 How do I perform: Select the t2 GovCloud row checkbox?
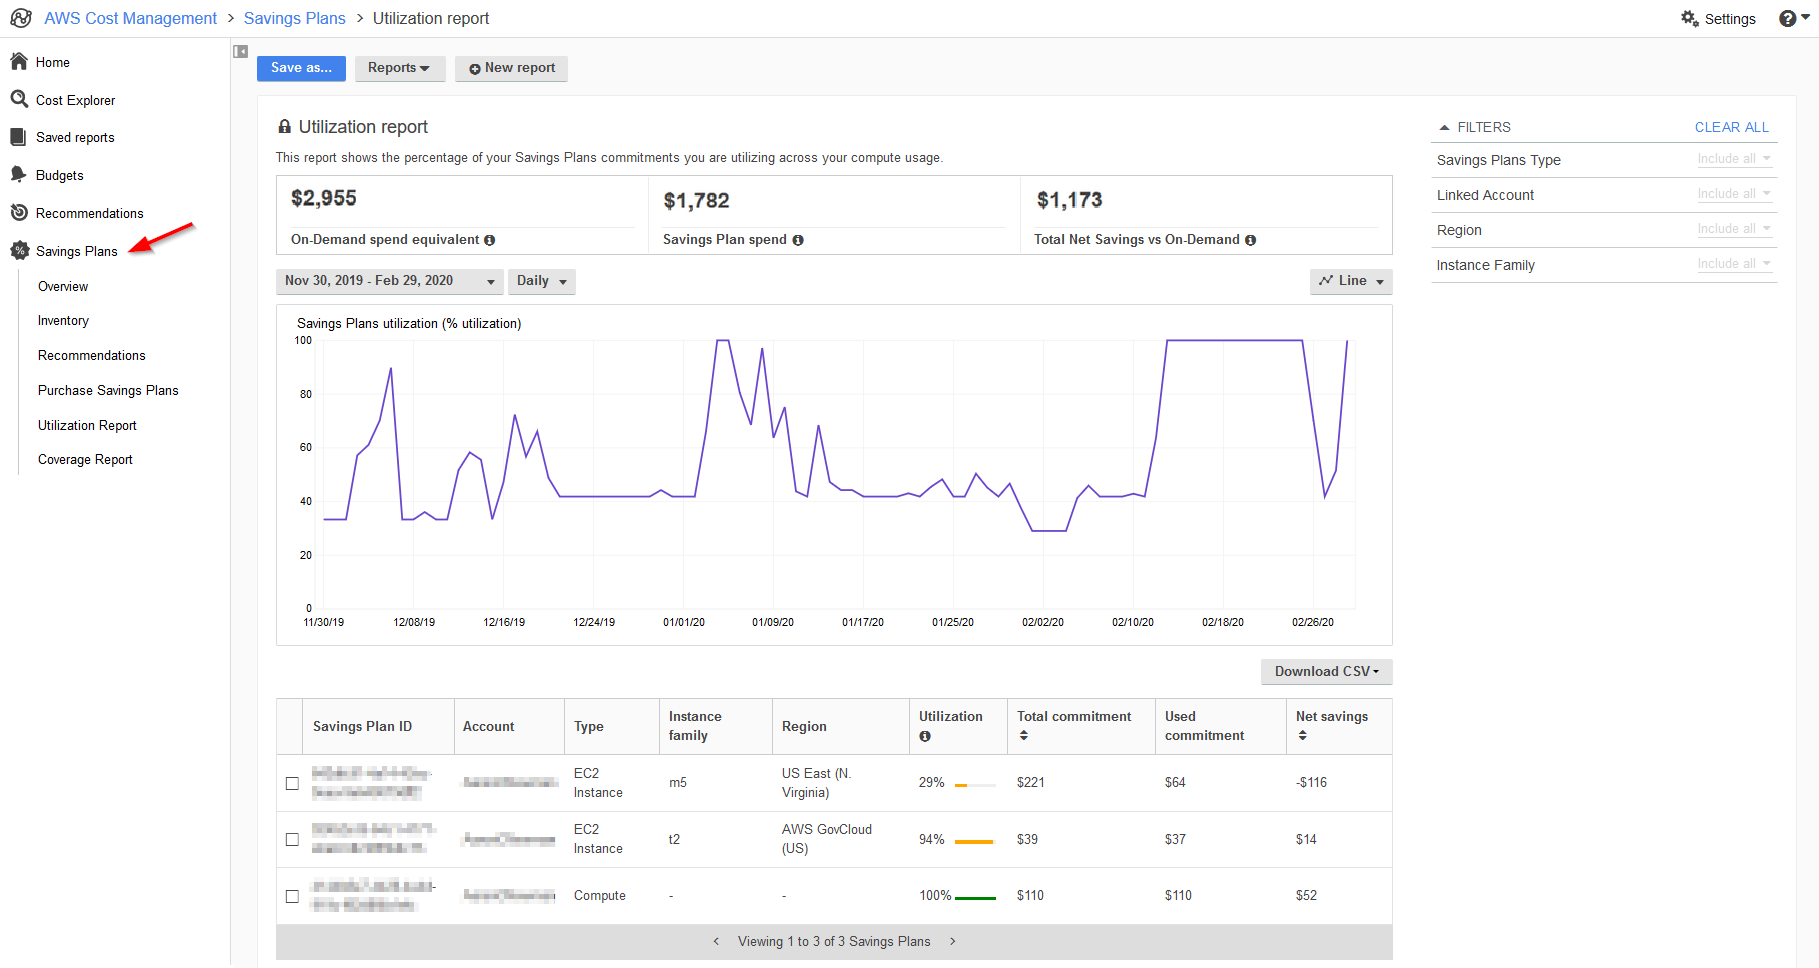292,839
